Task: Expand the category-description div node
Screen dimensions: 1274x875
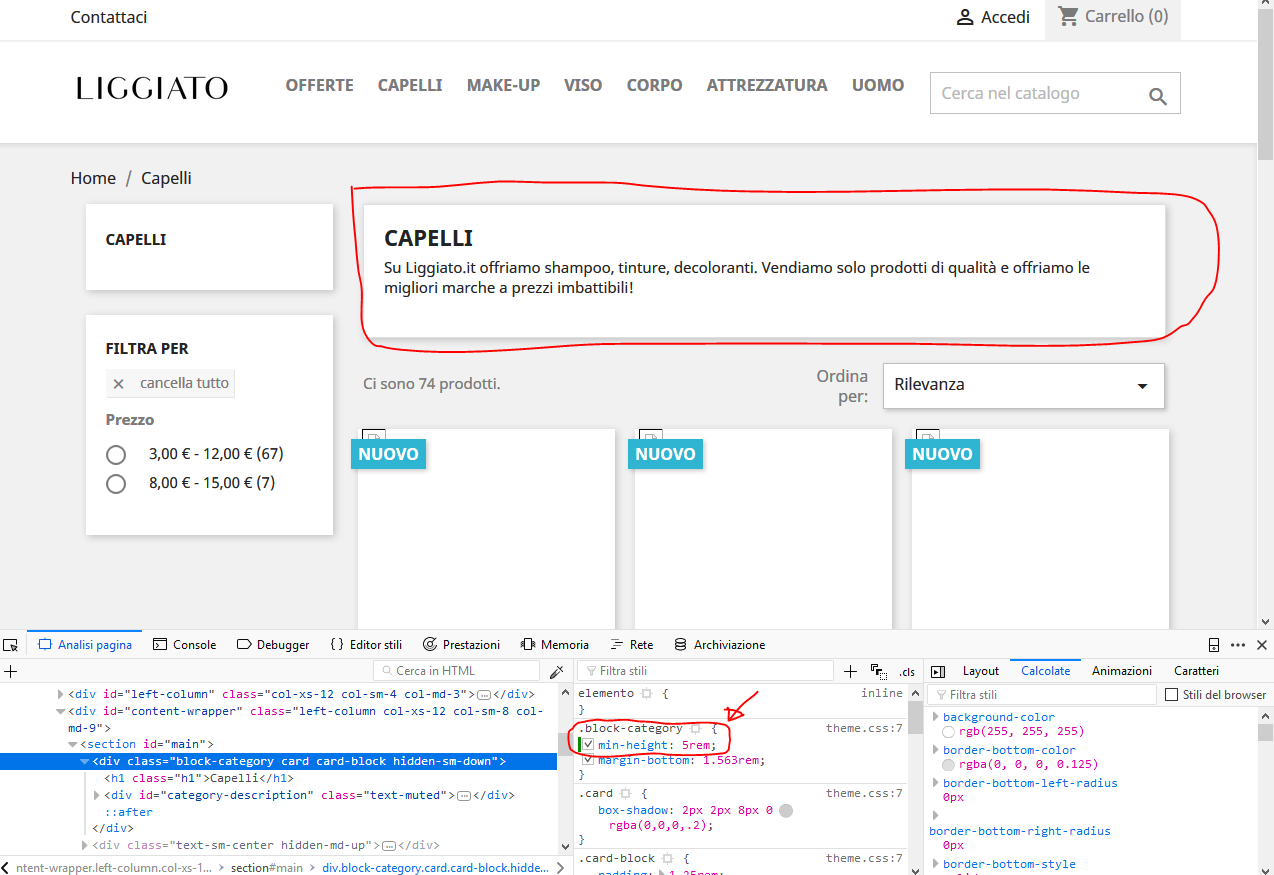Action: tap(97, 795)
